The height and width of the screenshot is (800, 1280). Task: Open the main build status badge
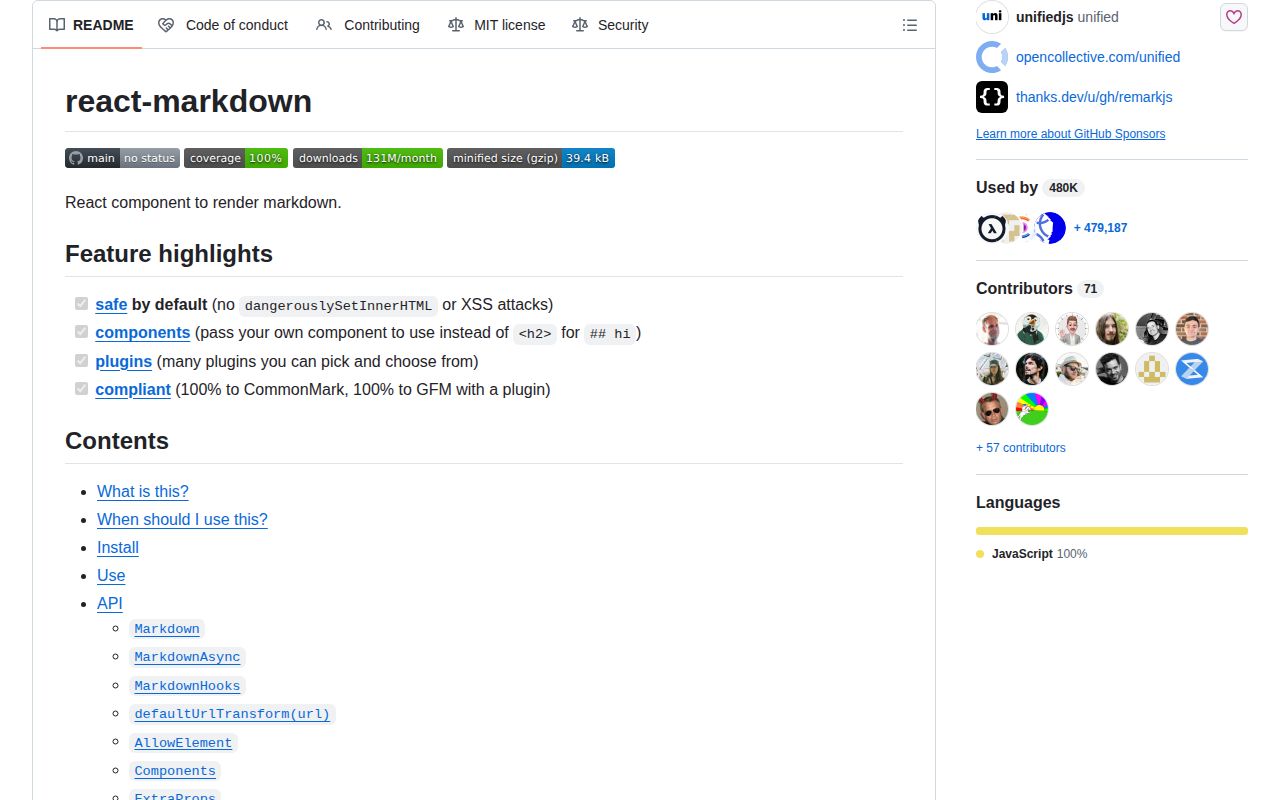(122, 158)
